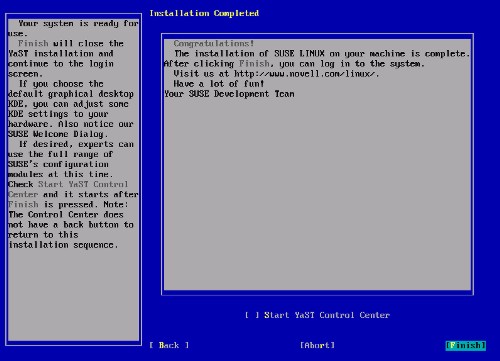
Task: Click the 'Congratulations!' heading
Action: [x=214, y=44]
